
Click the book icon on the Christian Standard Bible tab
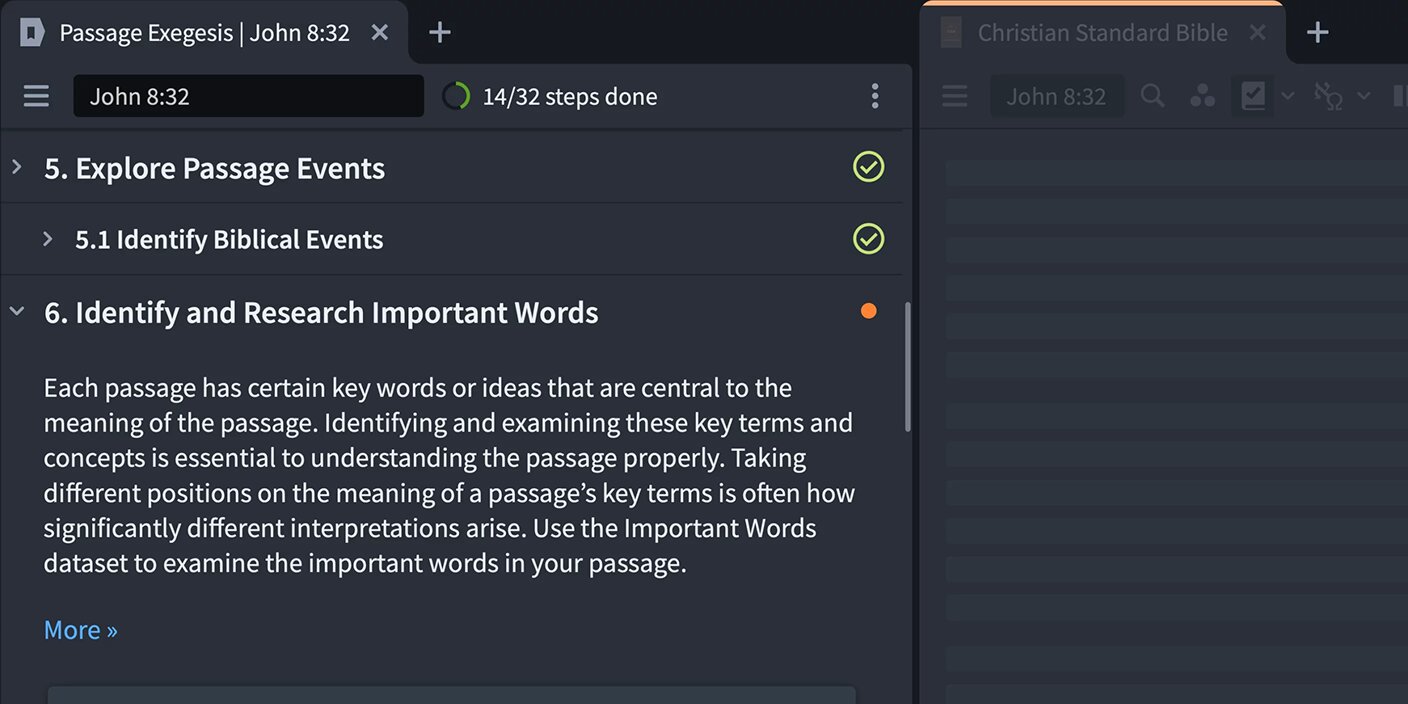coord(952,33)
